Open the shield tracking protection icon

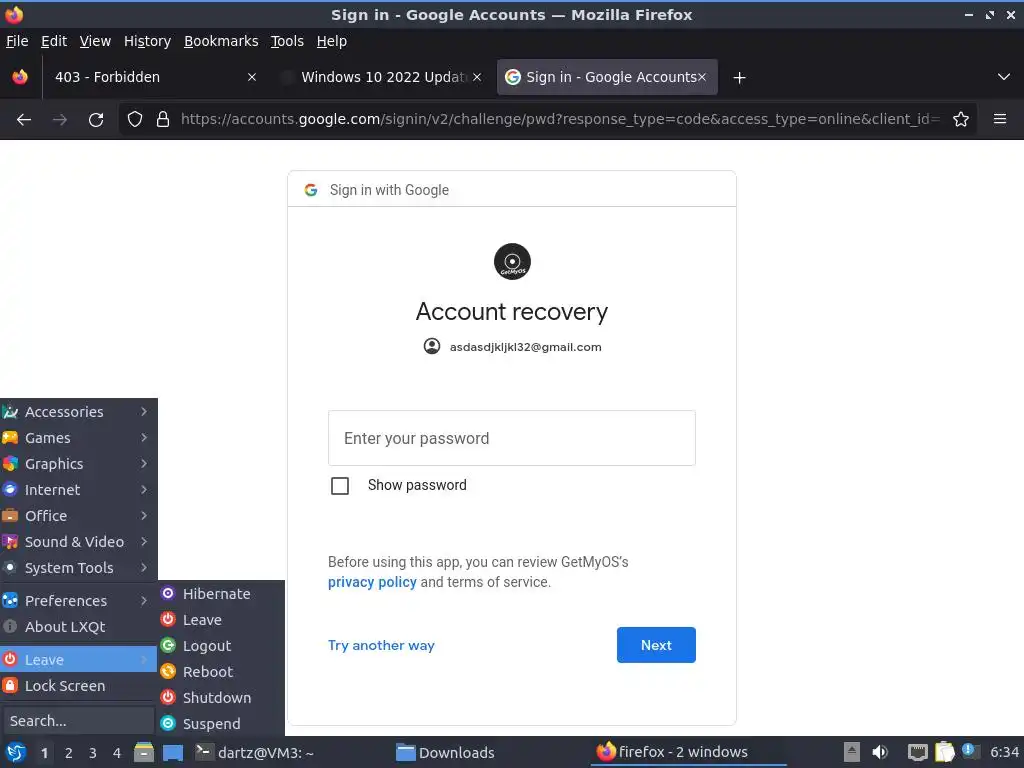click(x=135, y=119)
